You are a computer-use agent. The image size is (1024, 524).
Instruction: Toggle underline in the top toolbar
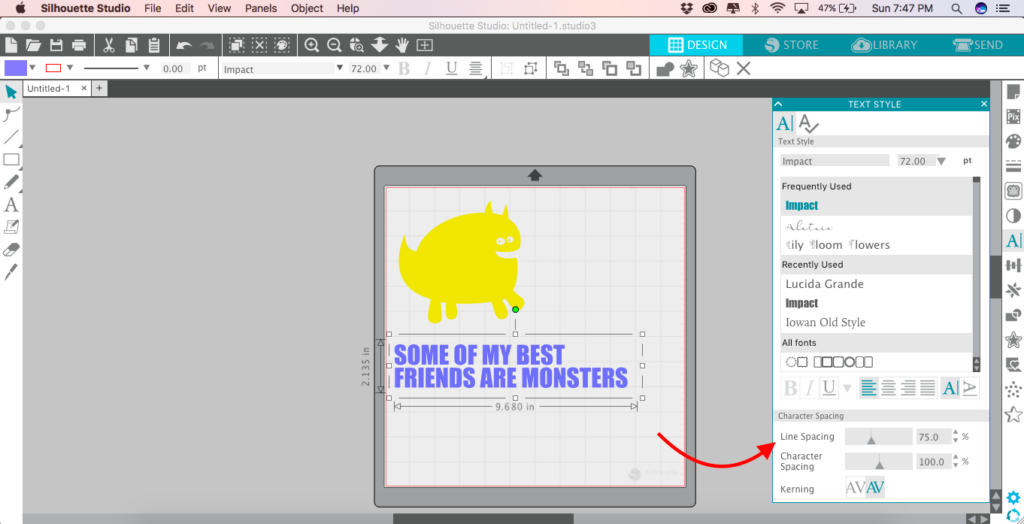coord(451,69)
